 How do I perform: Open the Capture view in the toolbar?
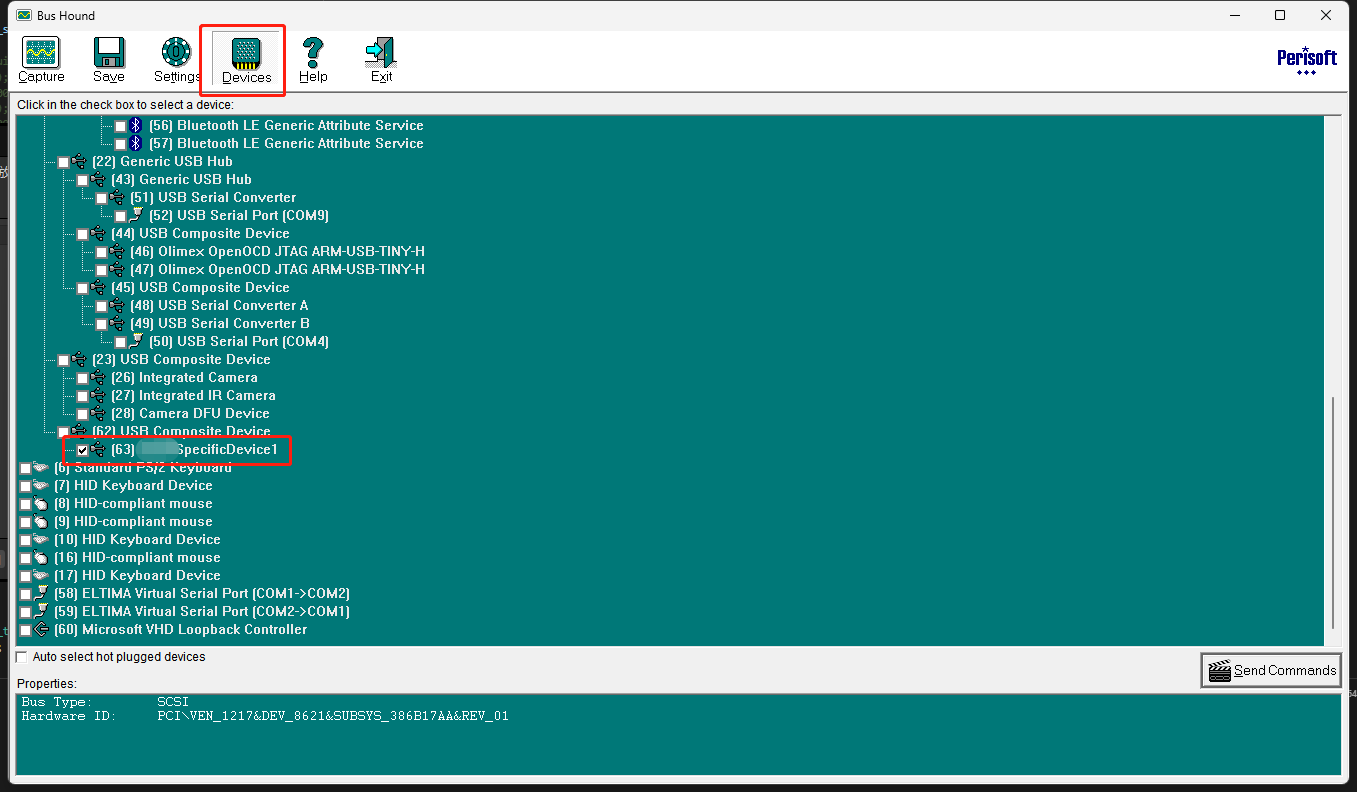41,60
